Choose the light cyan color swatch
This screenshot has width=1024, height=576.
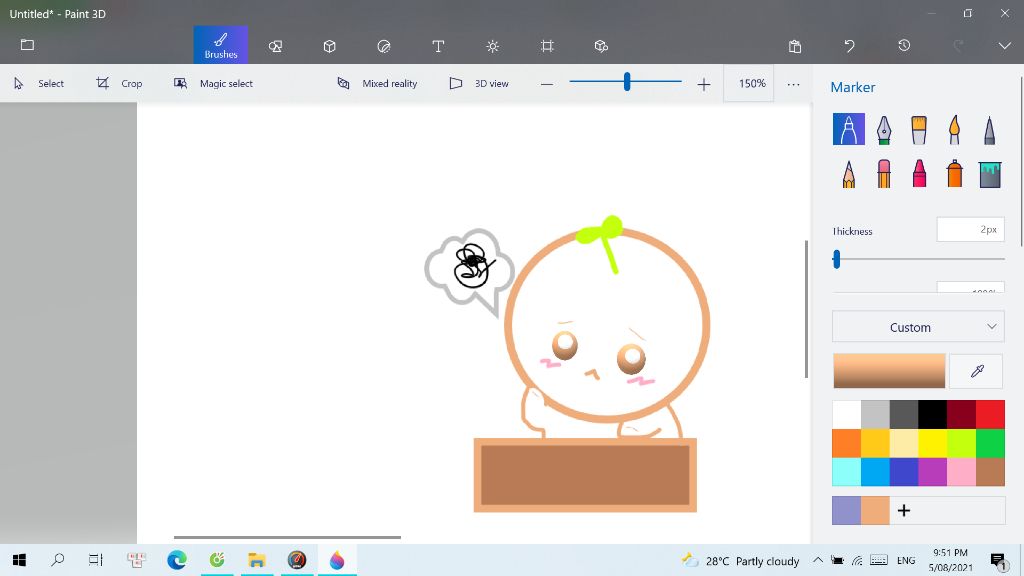(846, 472)
